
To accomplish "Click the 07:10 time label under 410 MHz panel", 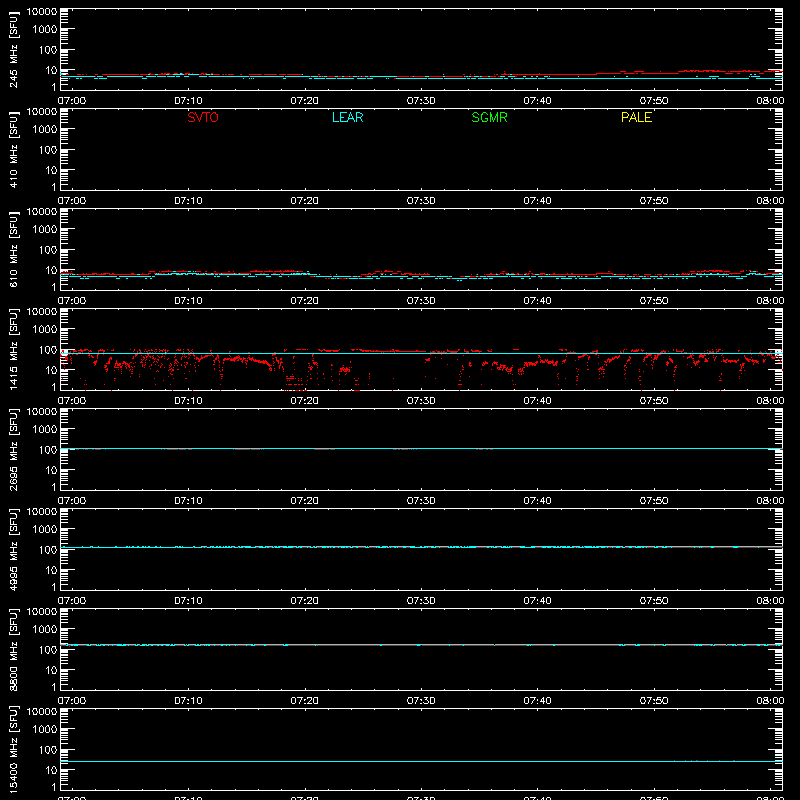I will 188,201.
